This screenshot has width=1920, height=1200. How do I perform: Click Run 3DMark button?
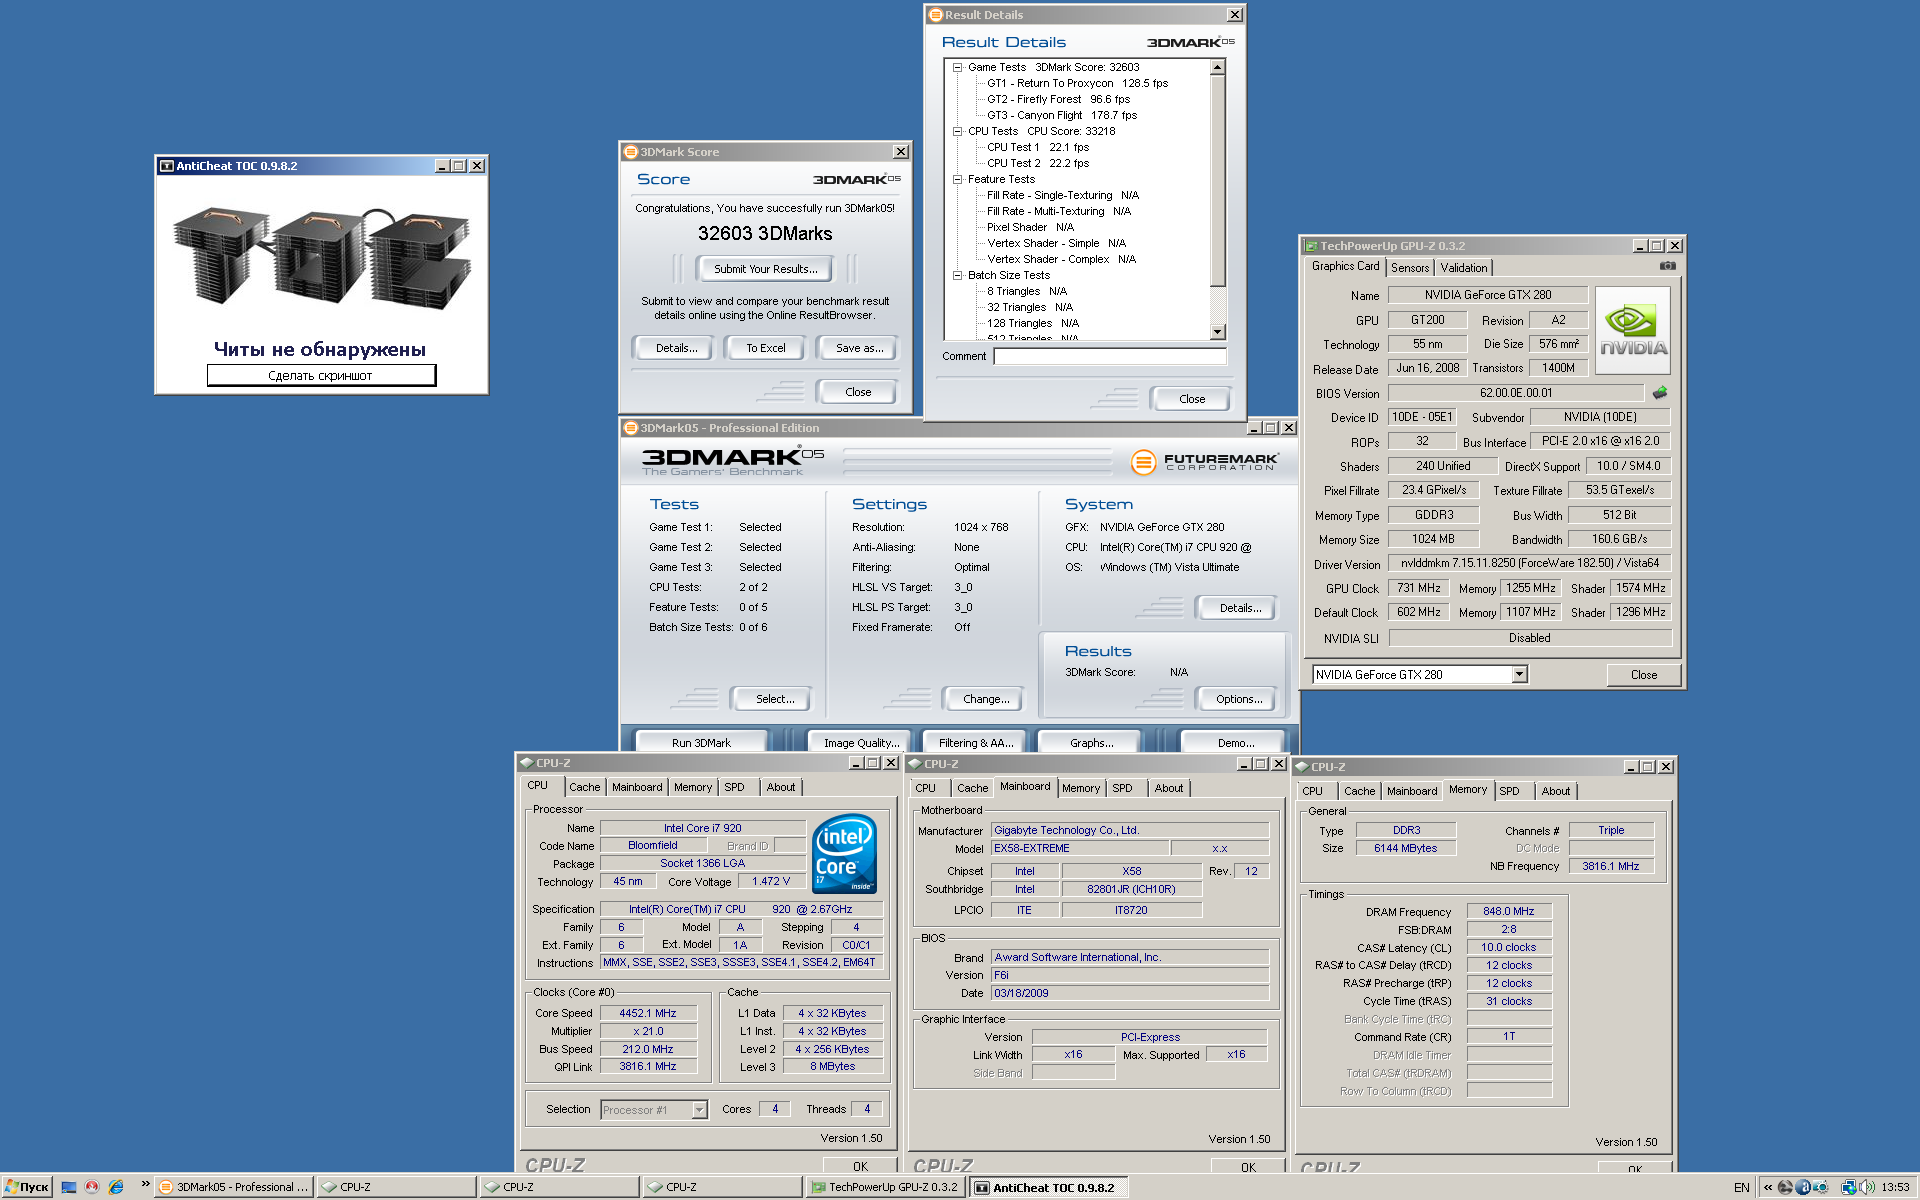[x=701, y=743]
